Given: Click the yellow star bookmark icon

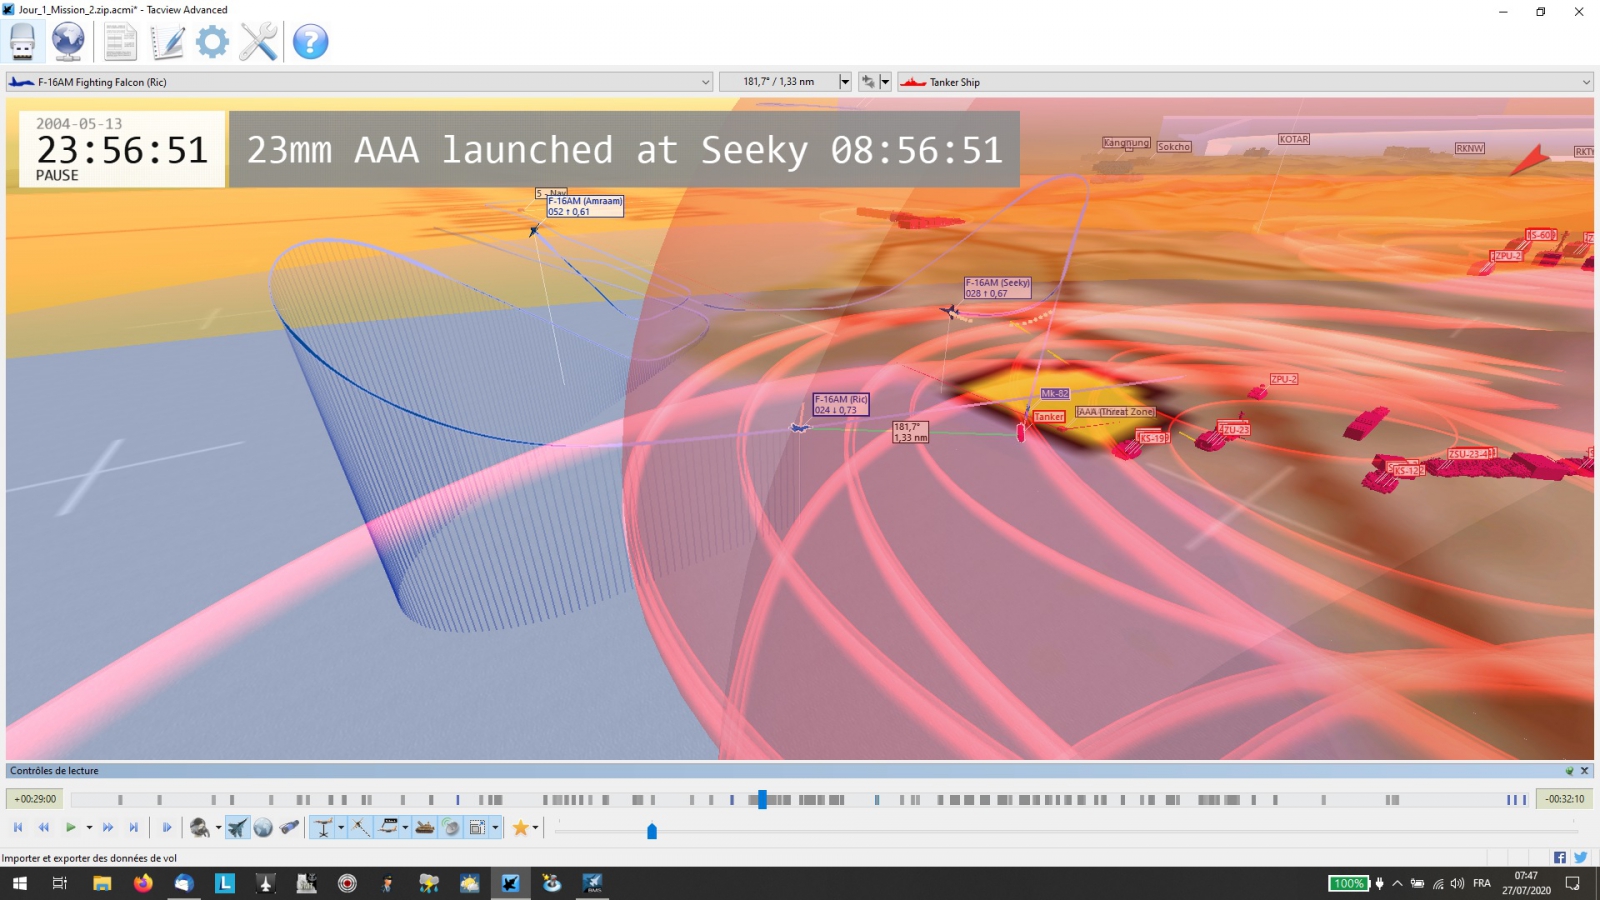Looking at the screenshot, I should coord(520,827).
